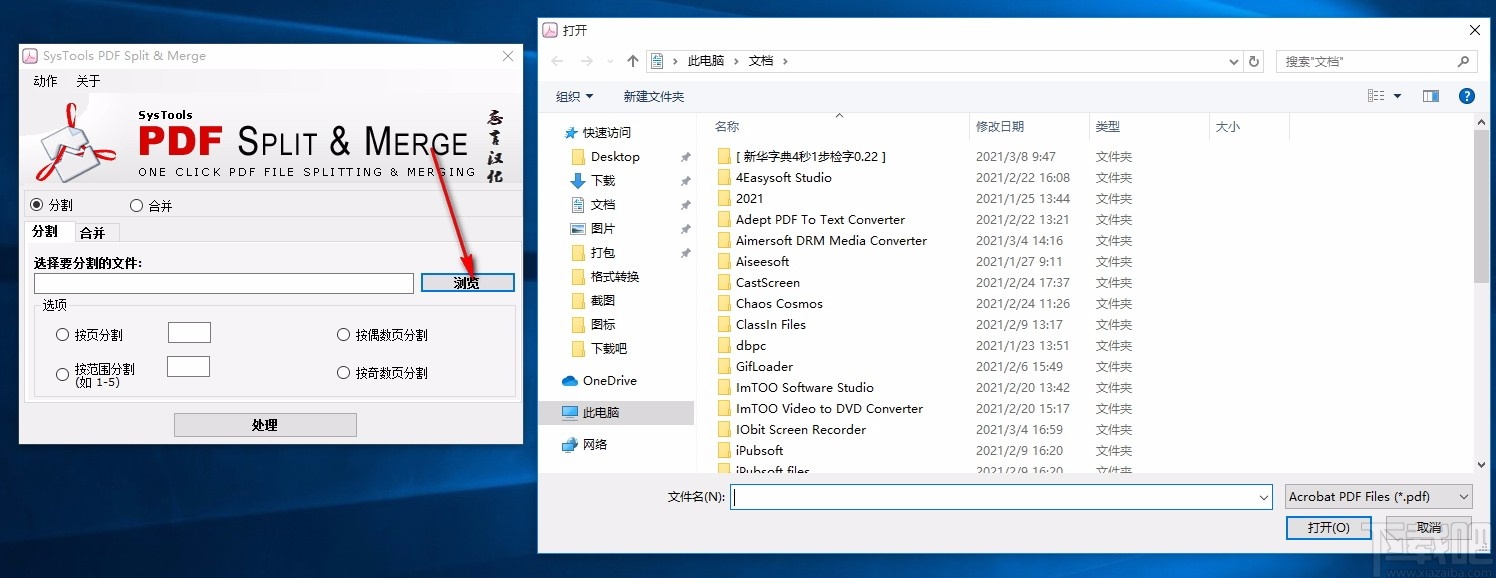Open the file name combo box dropdown
Screen dimensions: 1496x578
tap(1262, 496)
